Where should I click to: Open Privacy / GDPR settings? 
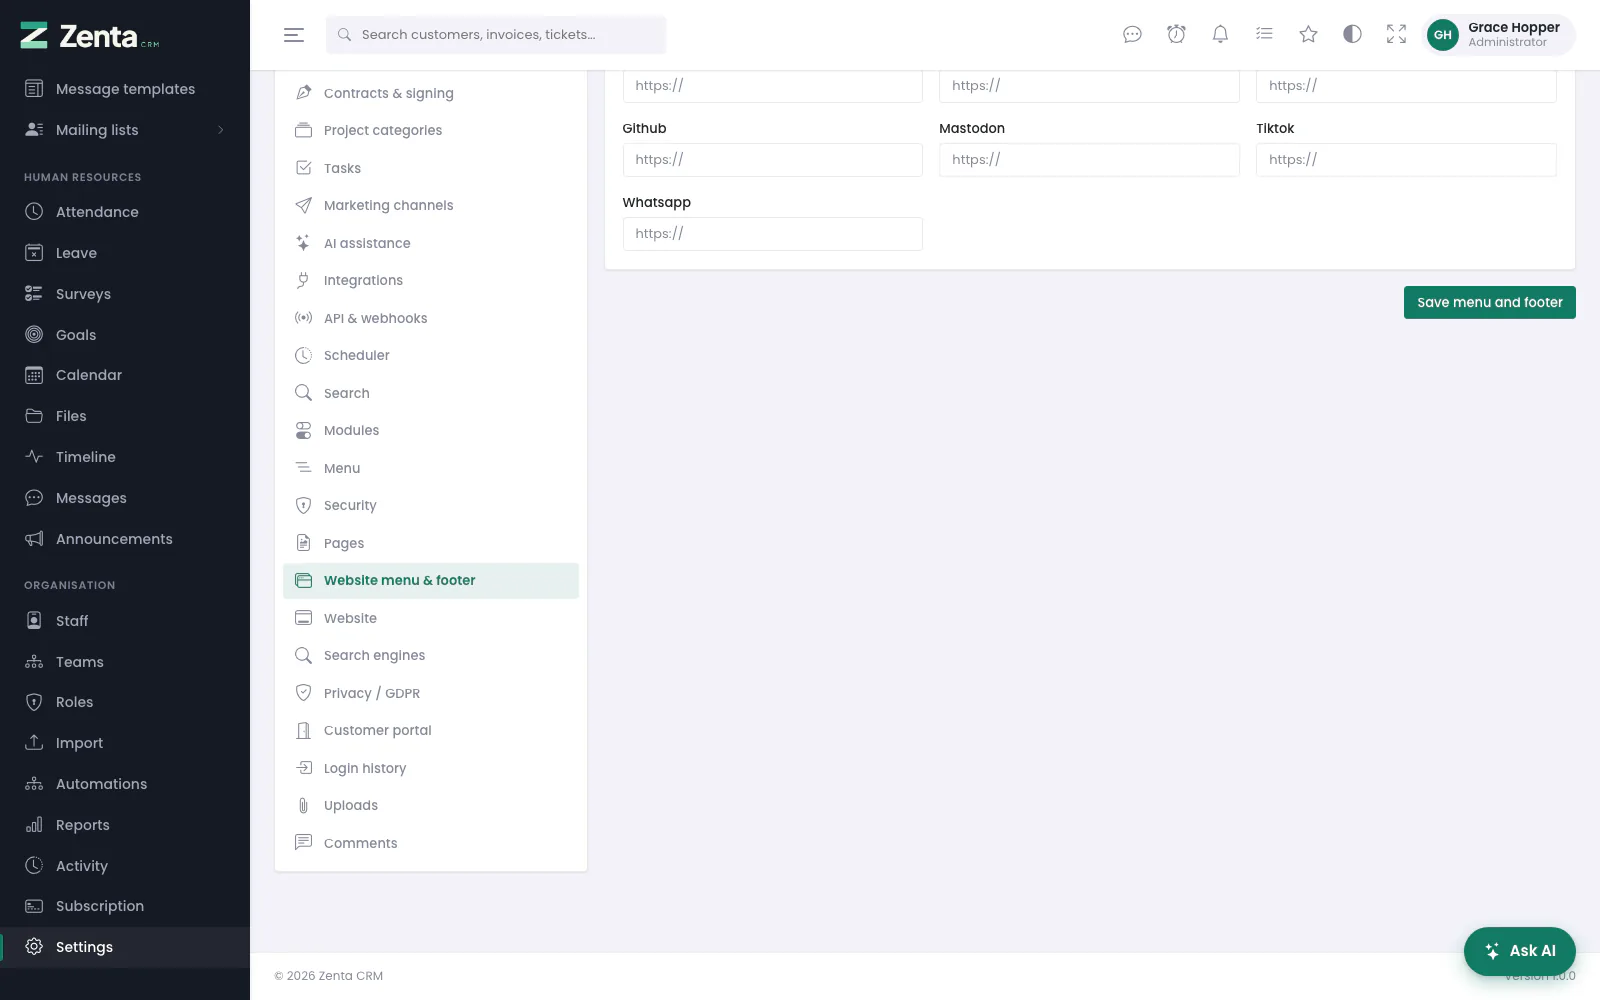[x=431, y=693]
